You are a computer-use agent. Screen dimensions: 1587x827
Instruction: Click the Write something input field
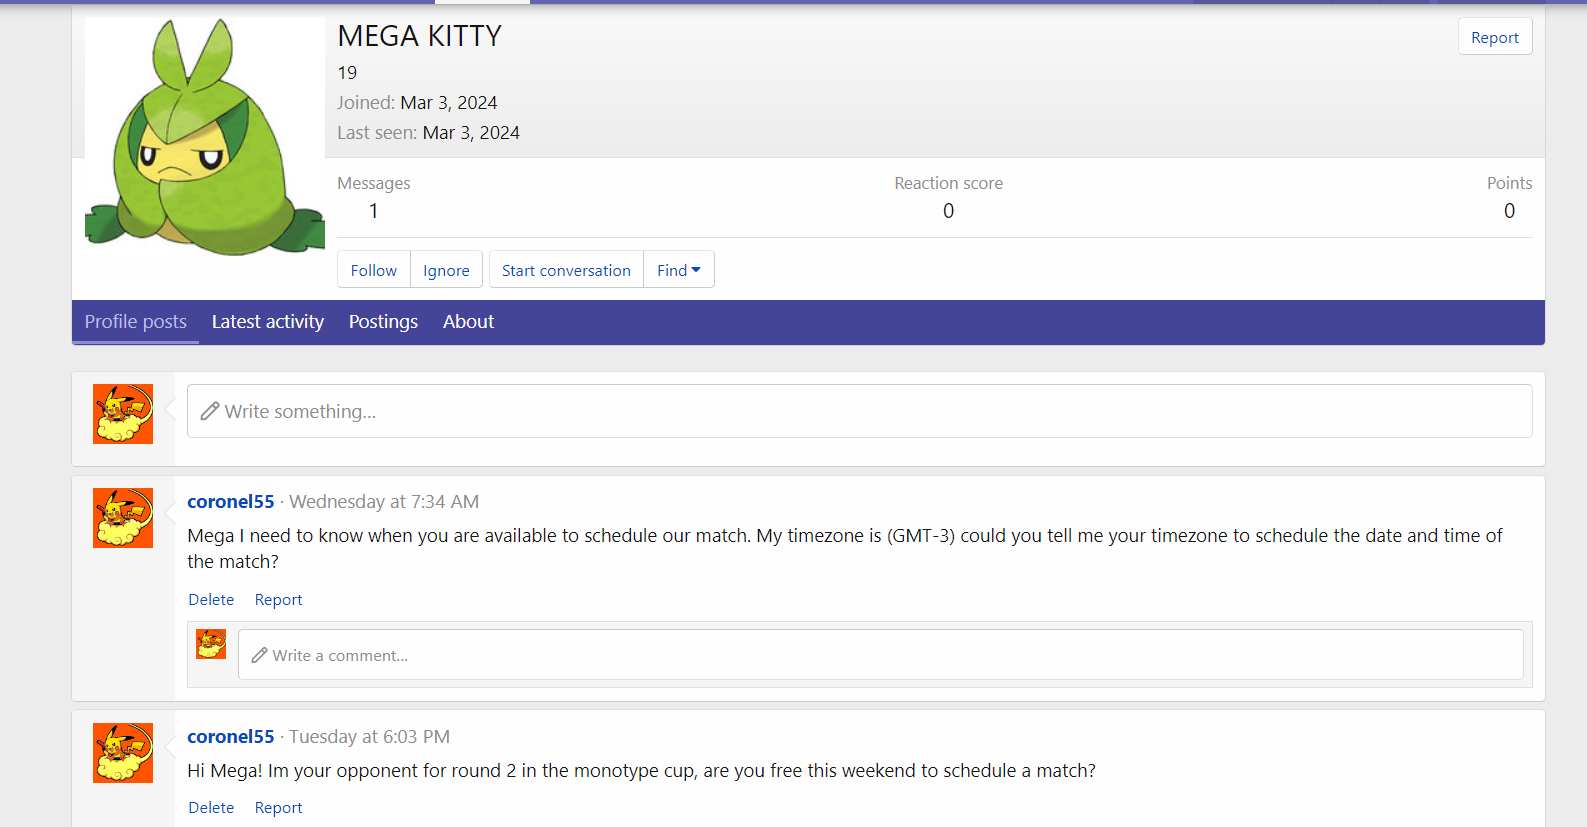point(858,411)
